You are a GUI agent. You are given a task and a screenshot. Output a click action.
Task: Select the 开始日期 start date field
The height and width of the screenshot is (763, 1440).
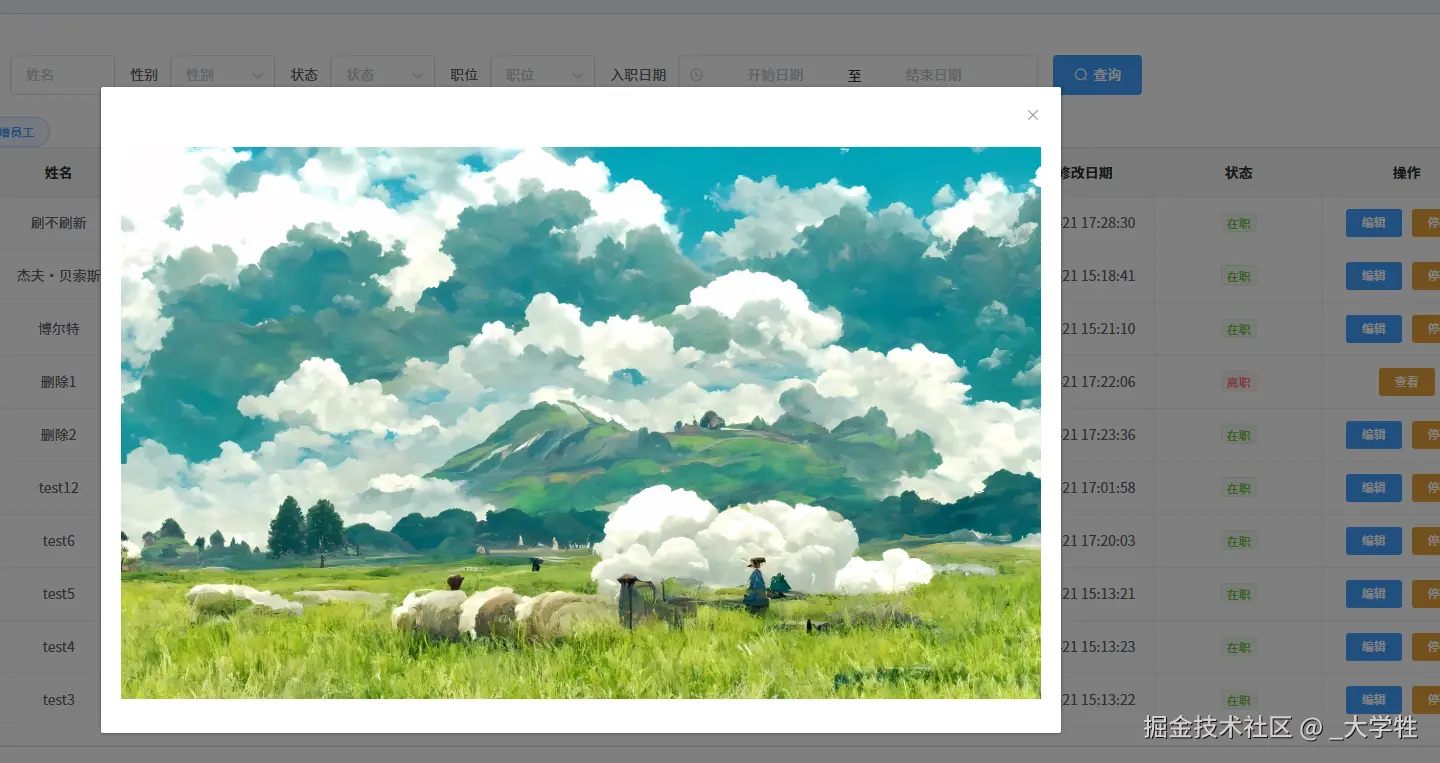[x=775, y=75]
